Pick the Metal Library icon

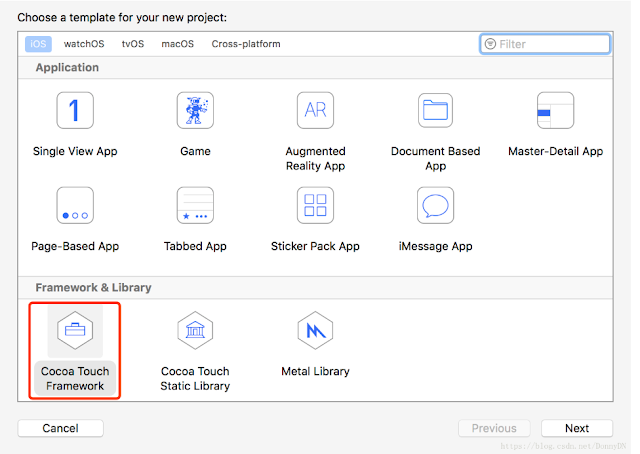pyautogui.click(x=316, y=330)
